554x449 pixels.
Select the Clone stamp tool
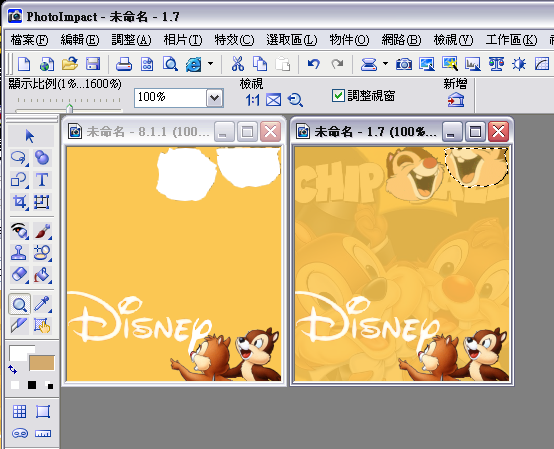19,253
